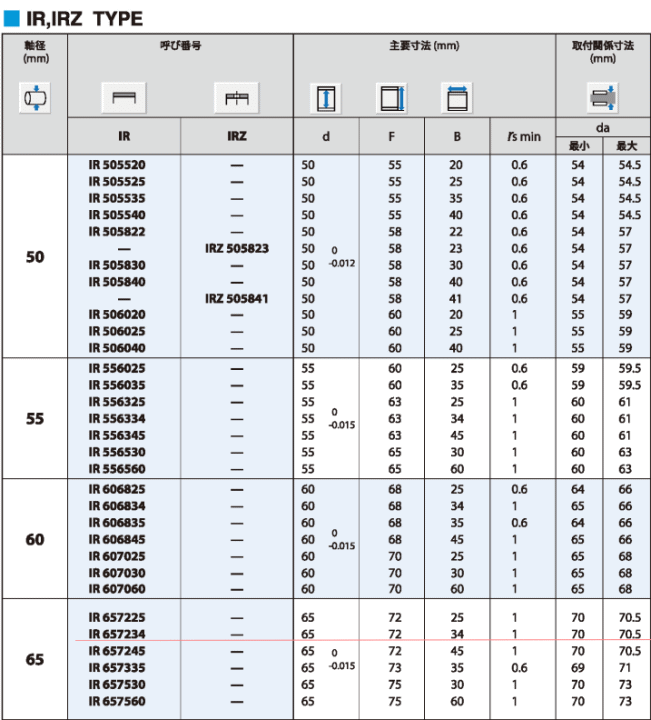Click the -0.012 tolerance value
The height and width of the screenshot is (720, 651).
[x=342, y=263]
